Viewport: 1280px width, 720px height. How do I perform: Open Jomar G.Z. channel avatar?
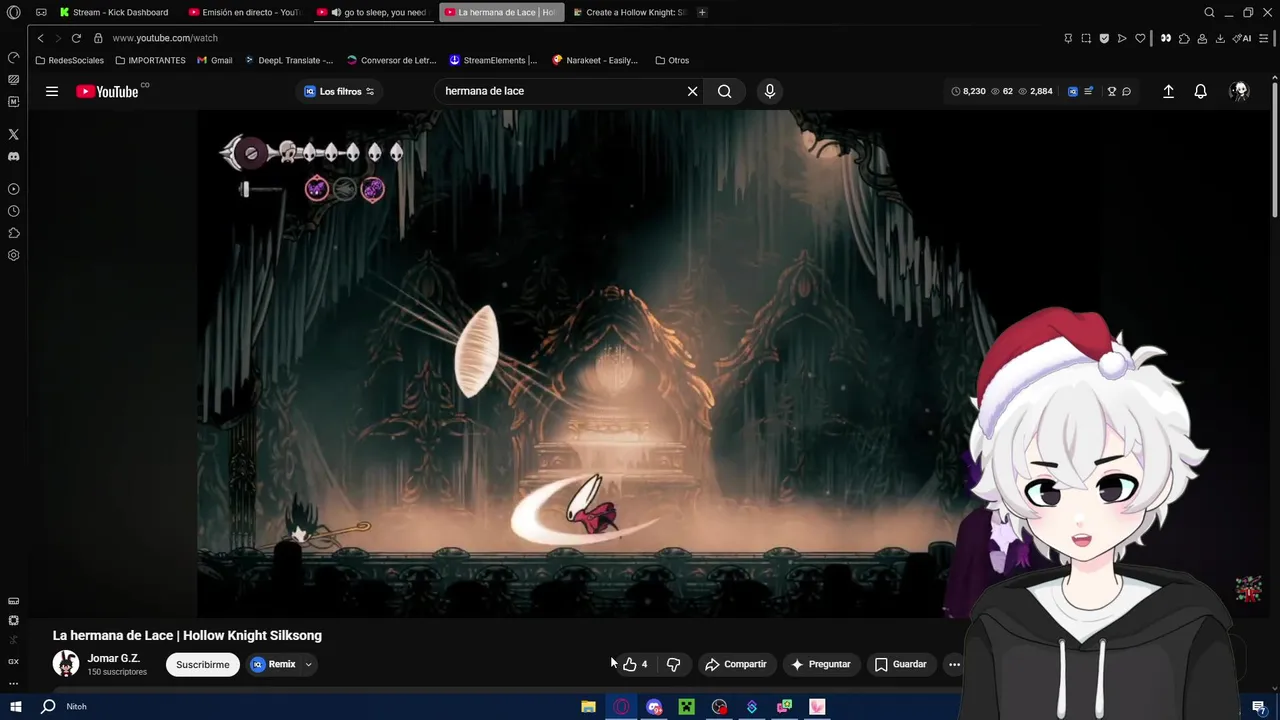[66, 664]
